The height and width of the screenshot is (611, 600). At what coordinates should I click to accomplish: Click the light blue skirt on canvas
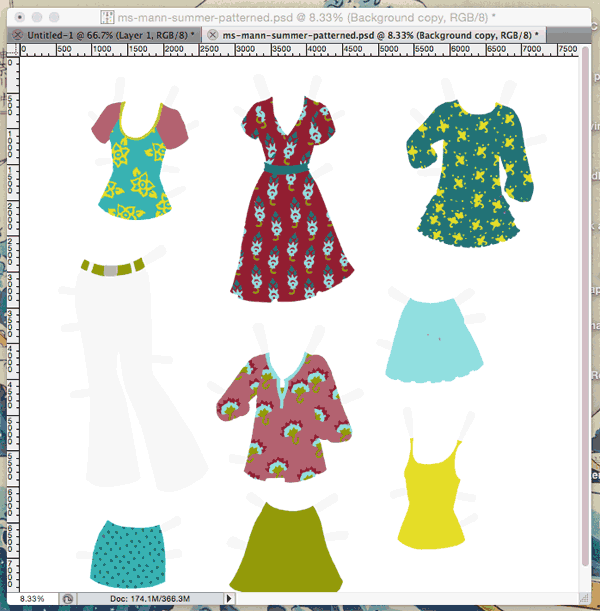point(434,341)
